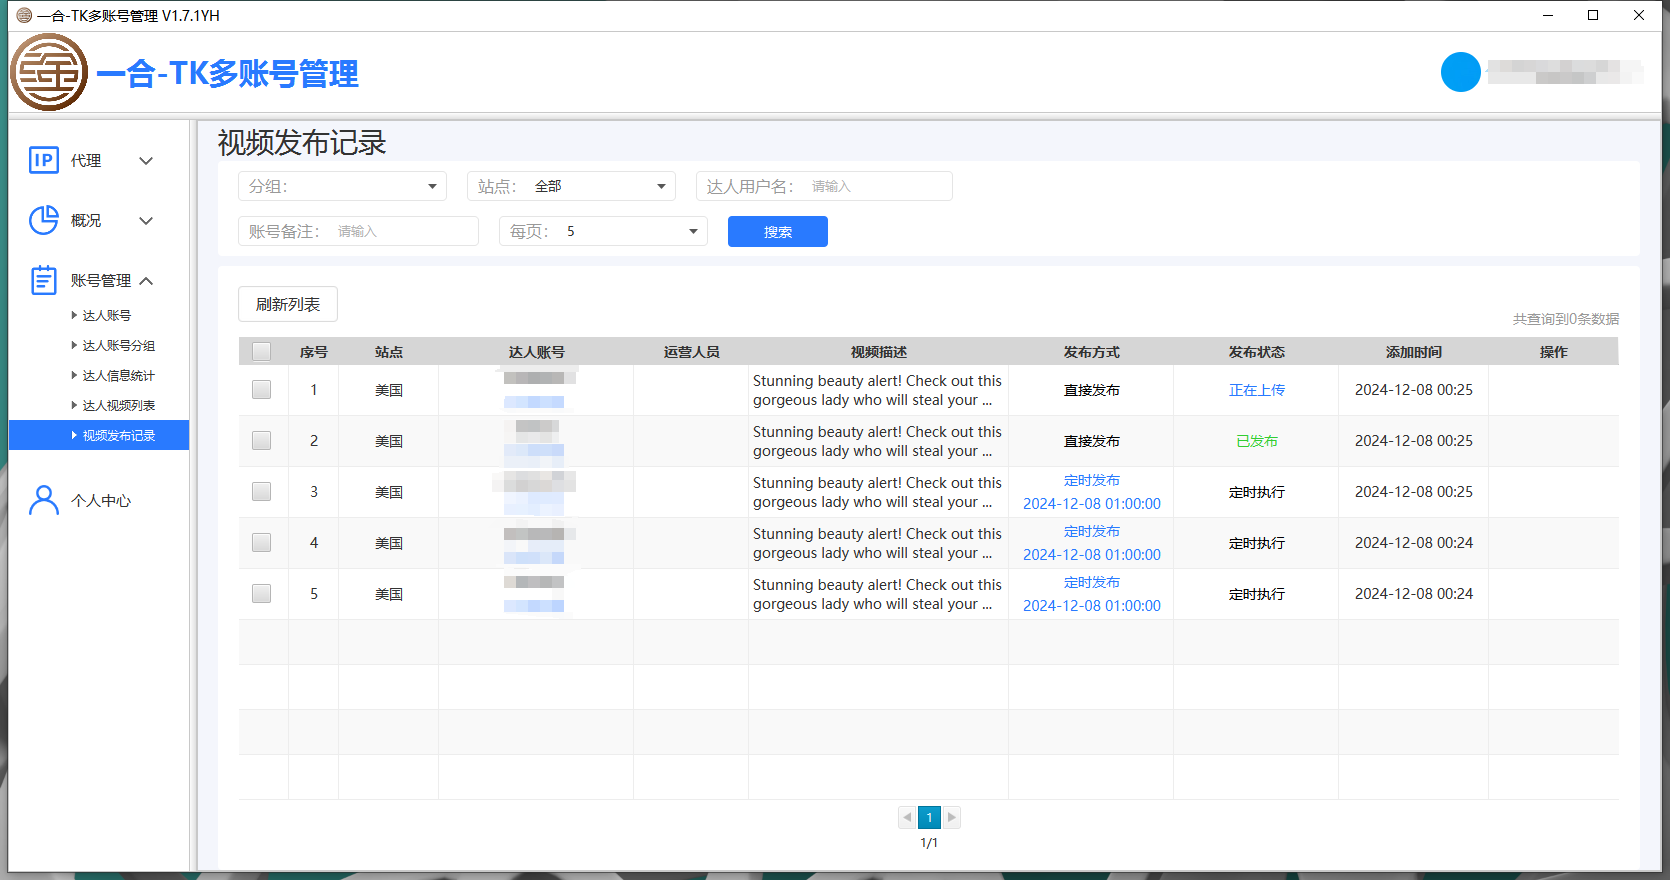Check the checkbox for row 1
The height and width of the screenshot is (880, 1670).
(262, 390)
